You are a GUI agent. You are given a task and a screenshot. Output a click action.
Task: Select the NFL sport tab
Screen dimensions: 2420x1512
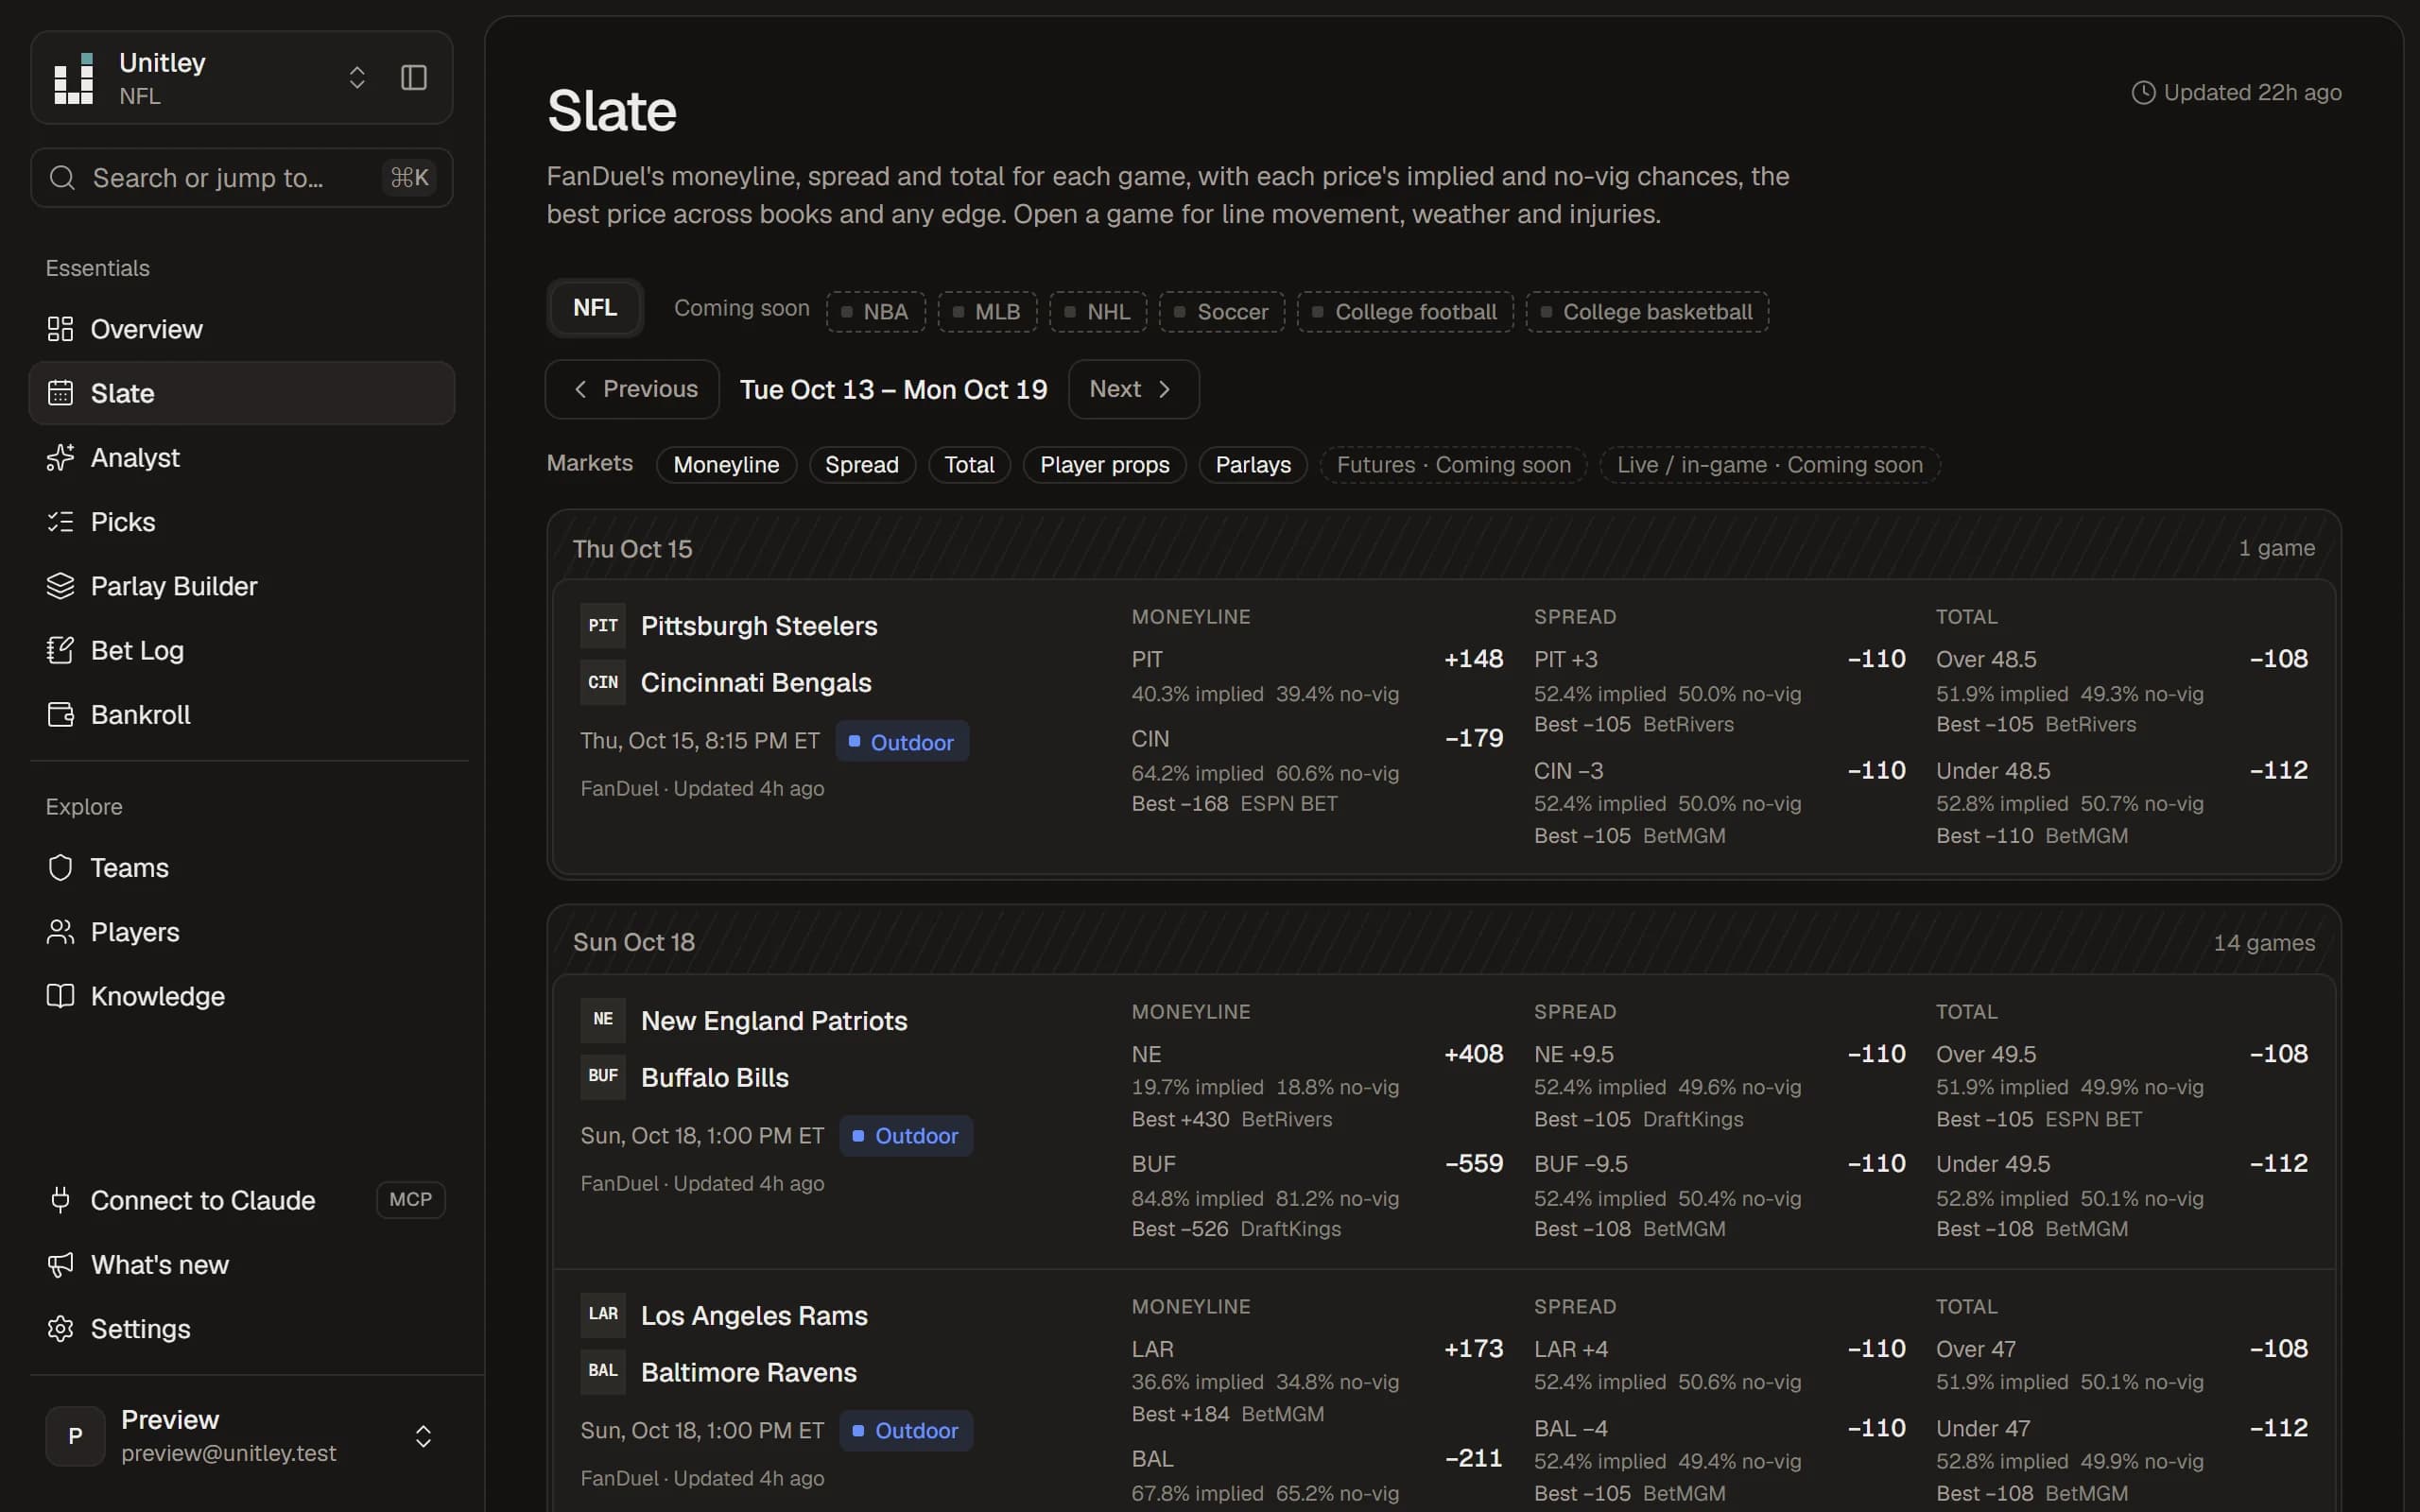(x=595, y=308)
